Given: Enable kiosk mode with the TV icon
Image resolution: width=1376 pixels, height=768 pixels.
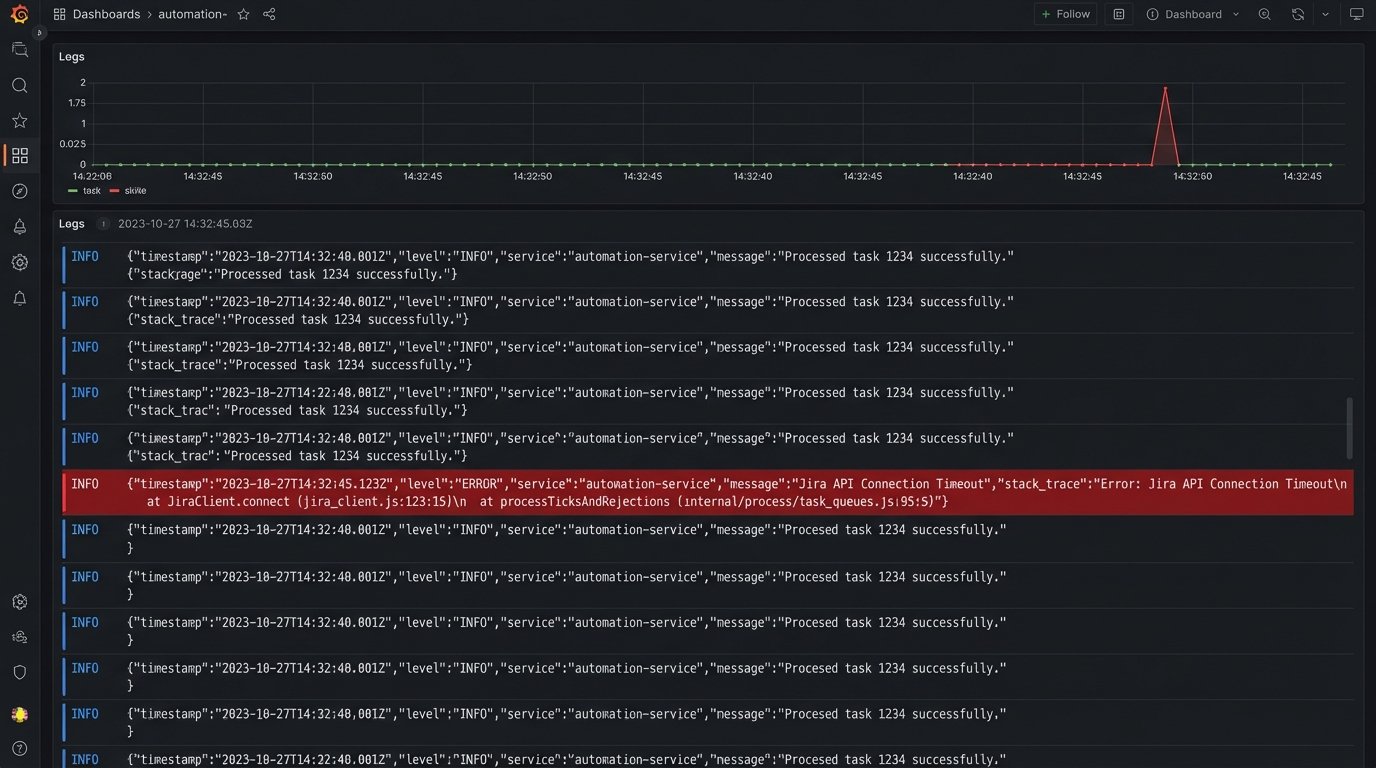Looking at the screenshot, I should 1356,14.
